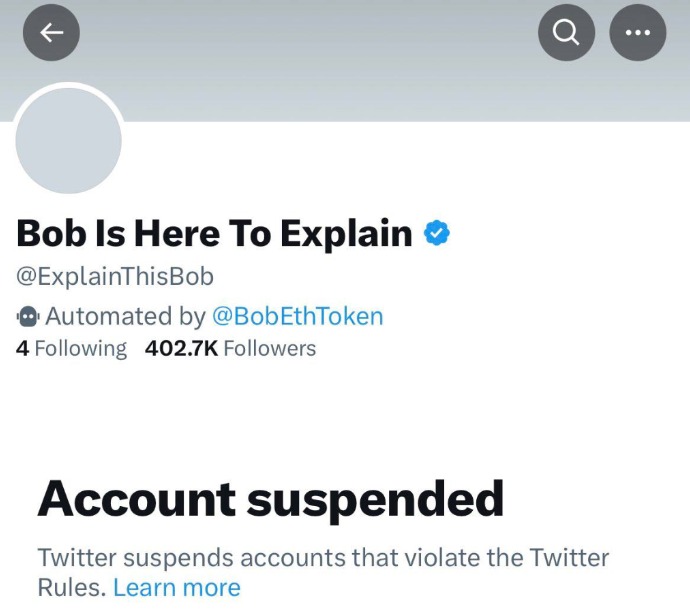Click the word 'Rules.' before Learn more
The image size is (690, 611).
pyautogui.click(x=72, y=587)
